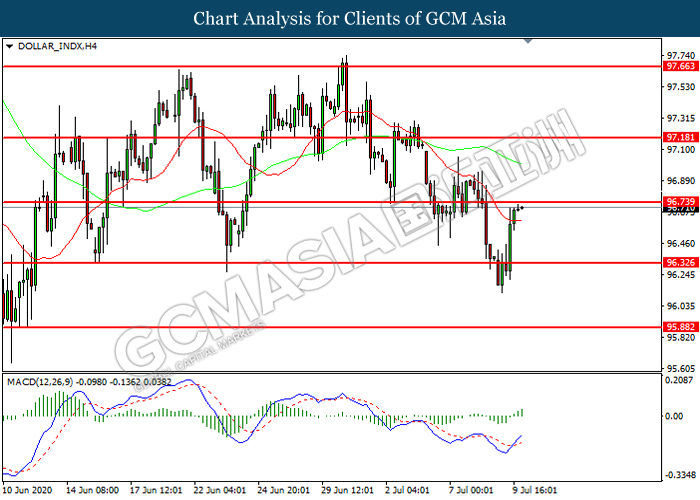The image size is (700, 500).
Task: Click the 0.2087 MACD scale value
Action: tap(679, 380)
